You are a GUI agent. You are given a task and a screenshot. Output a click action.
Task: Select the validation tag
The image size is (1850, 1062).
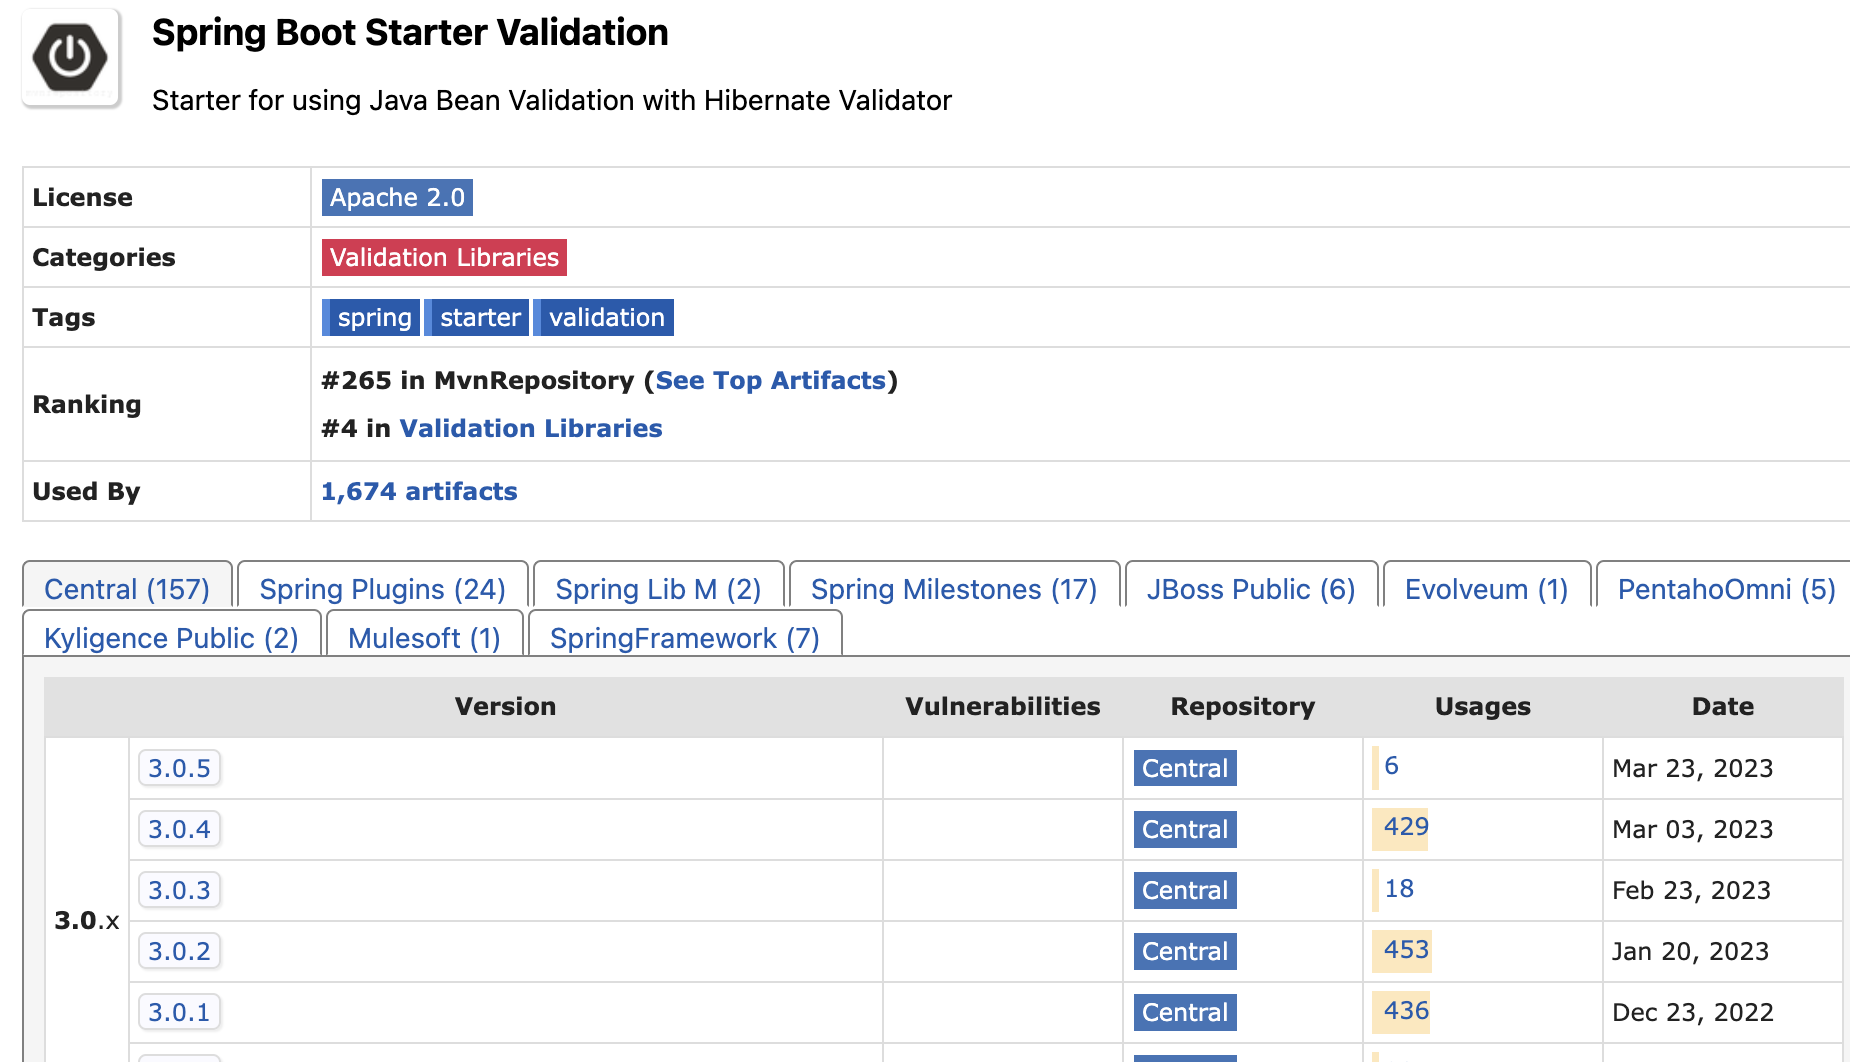[604, 317]
